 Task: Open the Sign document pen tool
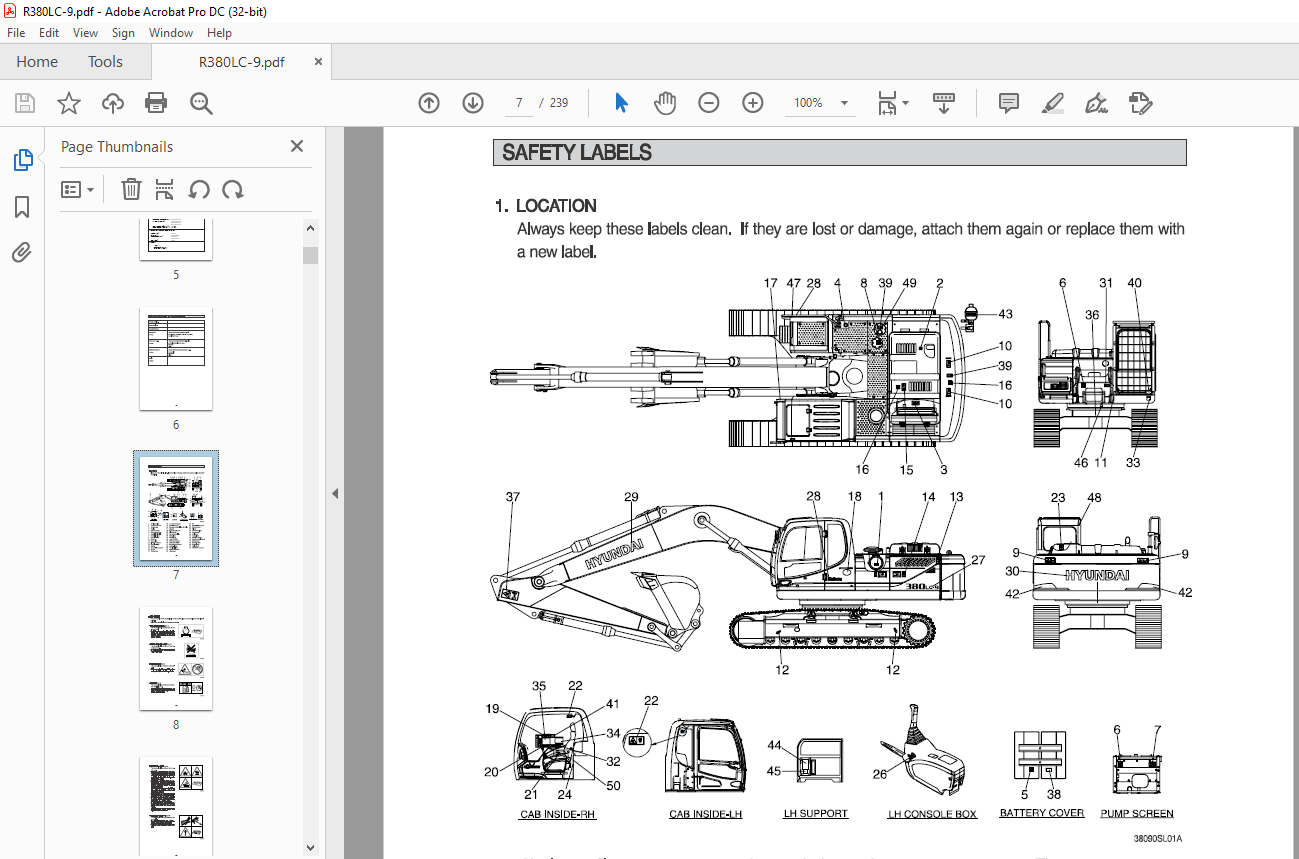[x=1096, y=103]
